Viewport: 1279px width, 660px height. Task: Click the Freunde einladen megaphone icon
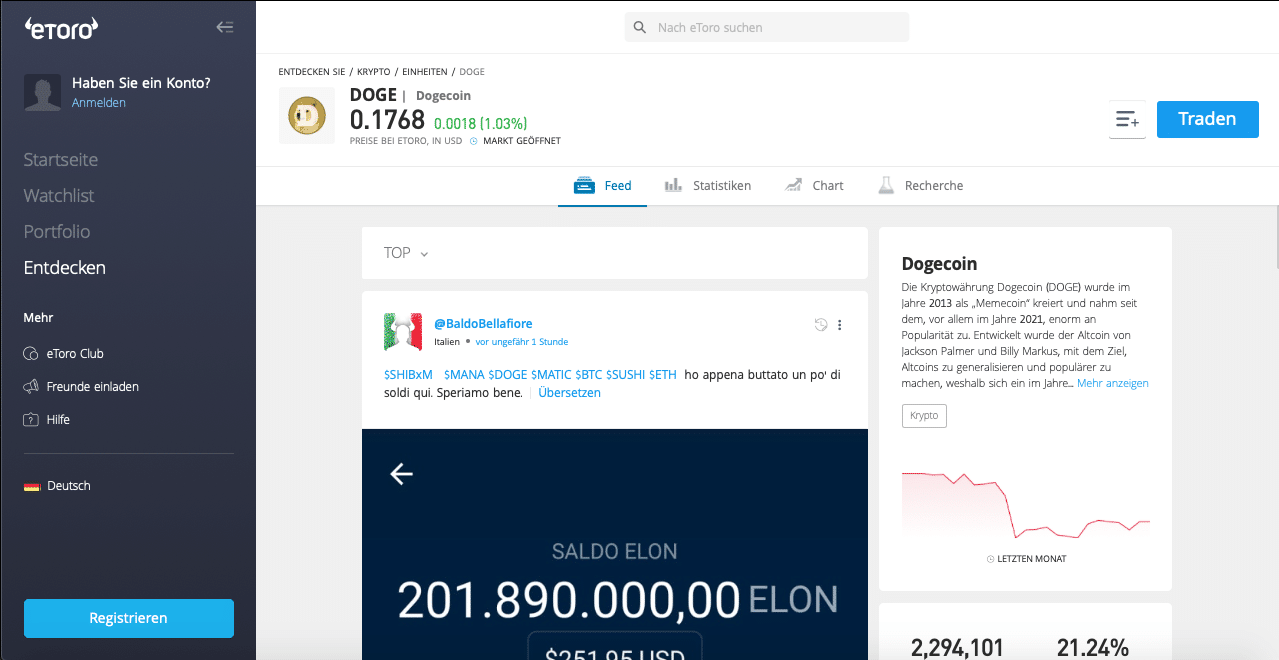click(x=30, y=387)
